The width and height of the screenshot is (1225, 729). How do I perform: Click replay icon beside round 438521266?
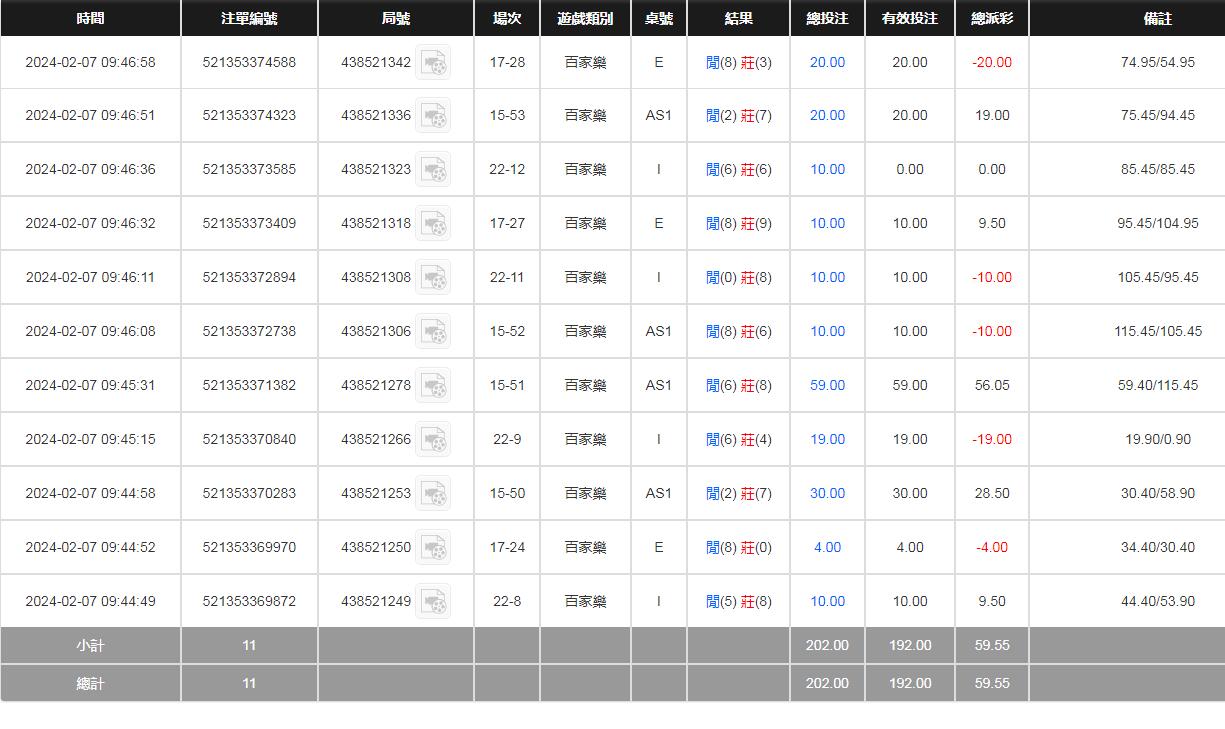(x=433, y=440)
